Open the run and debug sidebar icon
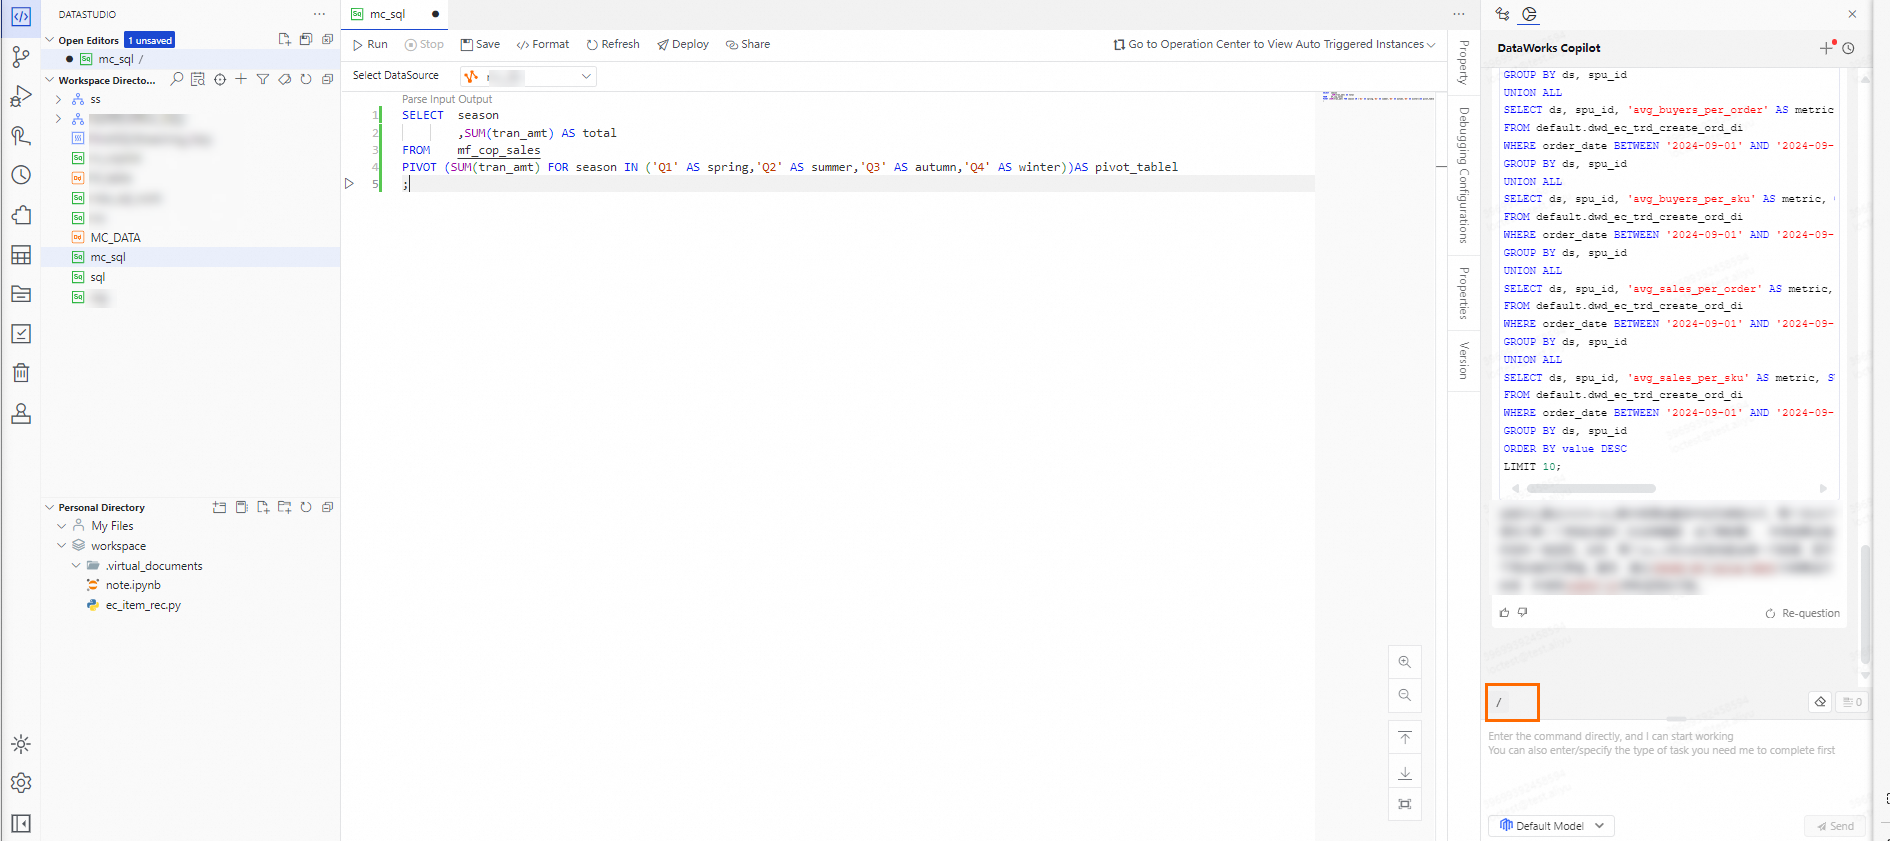Screen dimensions: 1890x841 (21, 96)
